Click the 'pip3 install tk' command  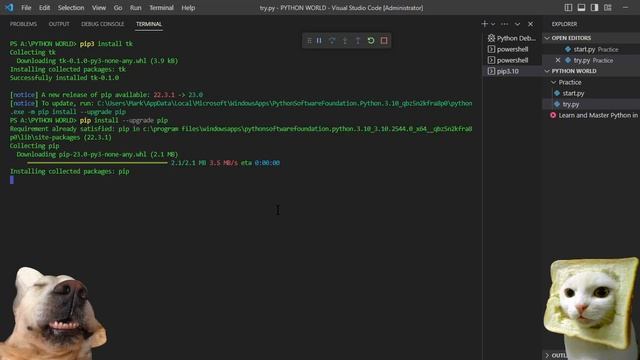click(x=106, y=44)
